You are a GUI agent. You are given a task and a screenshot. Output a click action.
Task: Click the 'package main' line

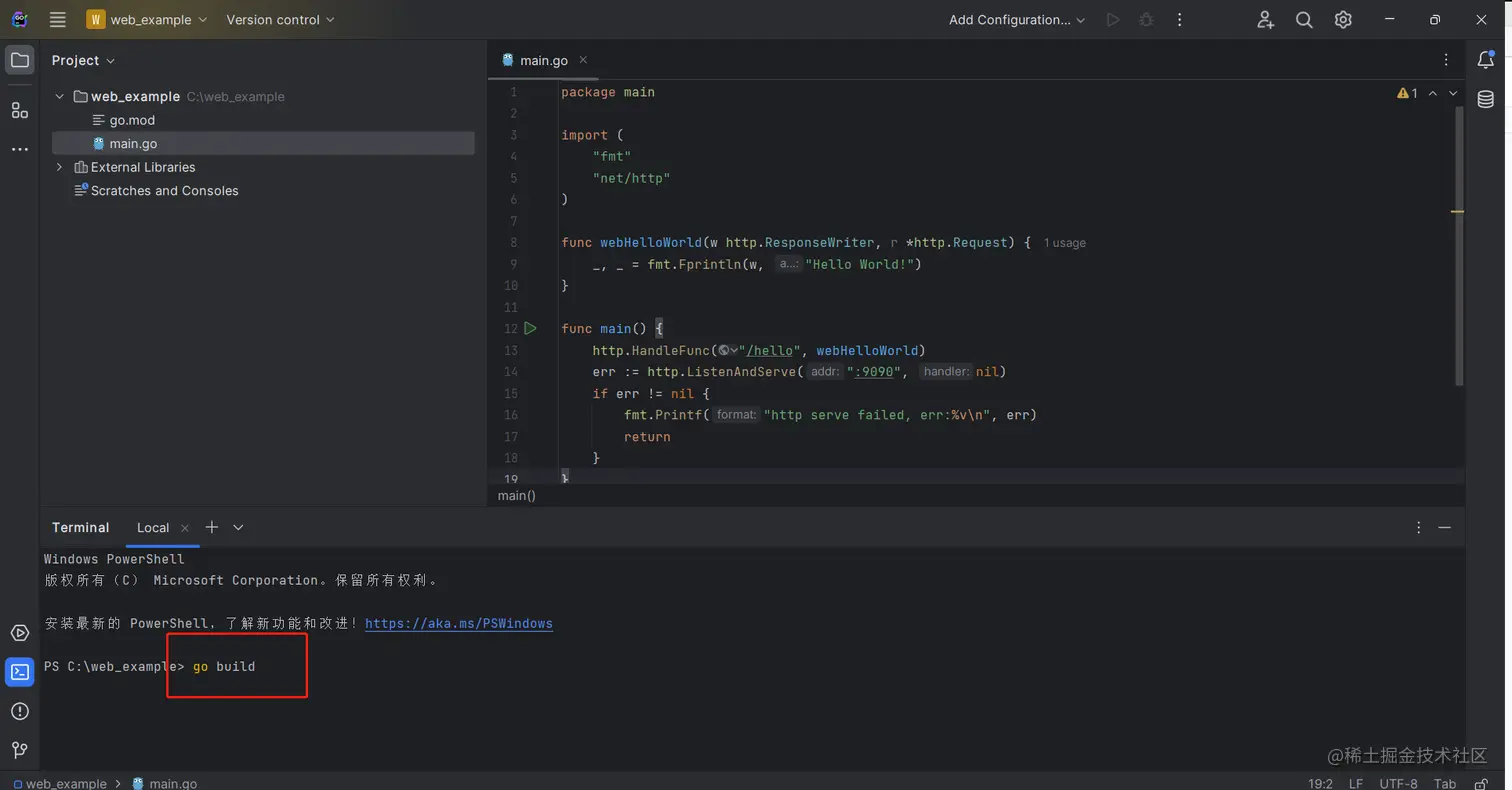608,92
